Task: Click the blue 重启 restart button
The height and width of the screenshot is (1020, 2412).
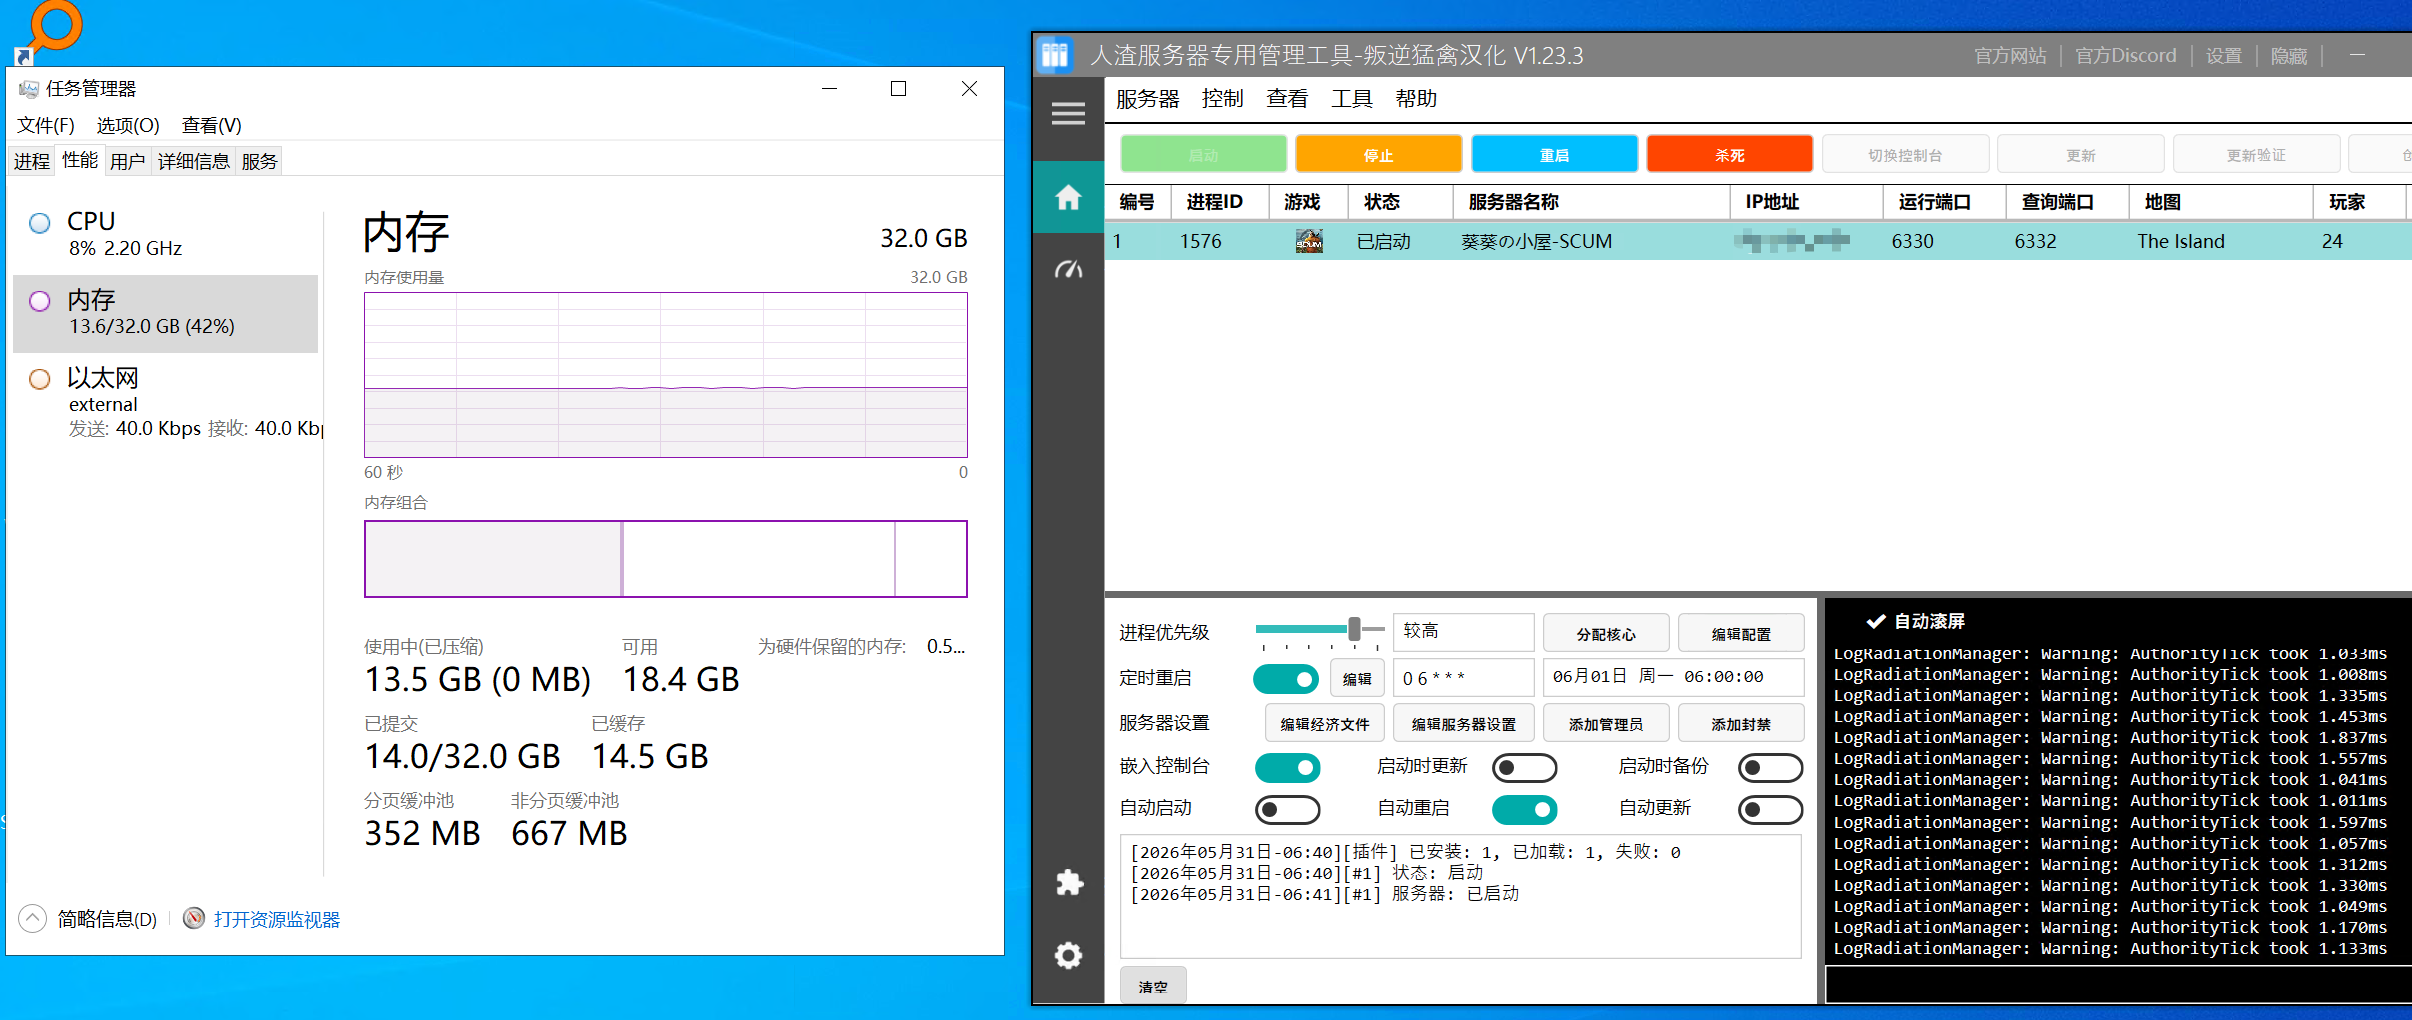Action: click(x=1554, y=154)
